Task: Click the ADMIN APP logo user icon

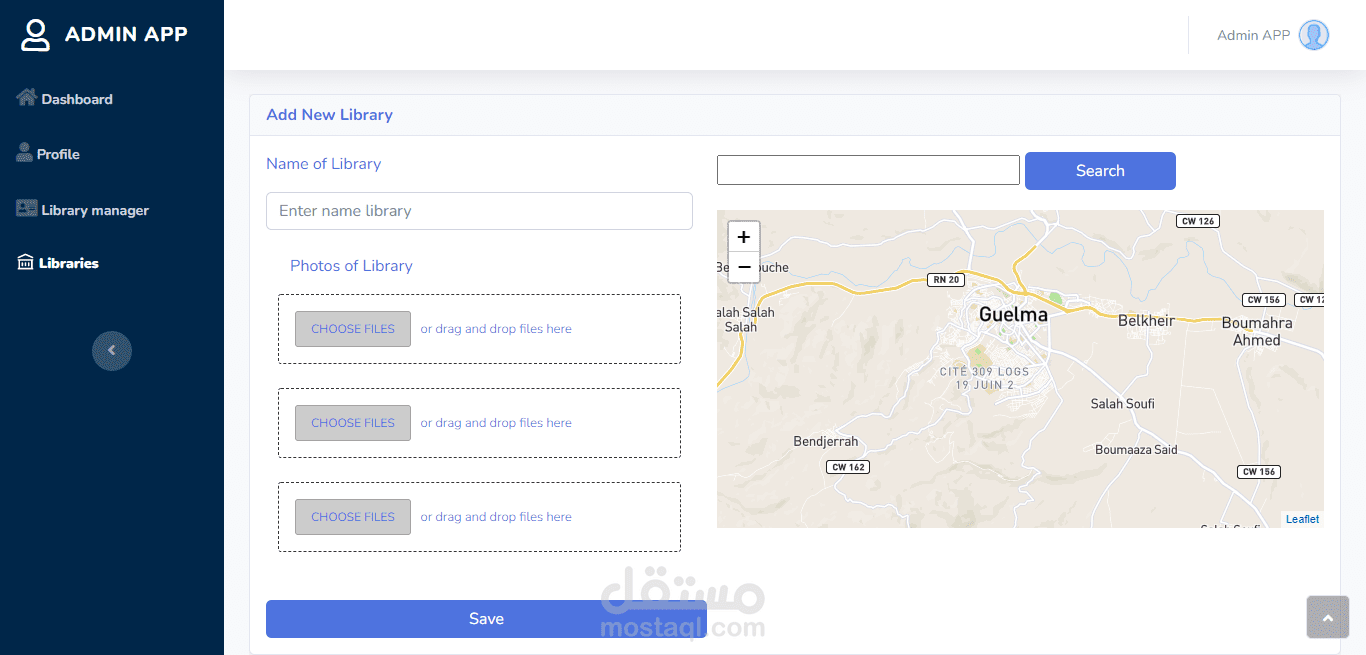Action: pos(35,34)
